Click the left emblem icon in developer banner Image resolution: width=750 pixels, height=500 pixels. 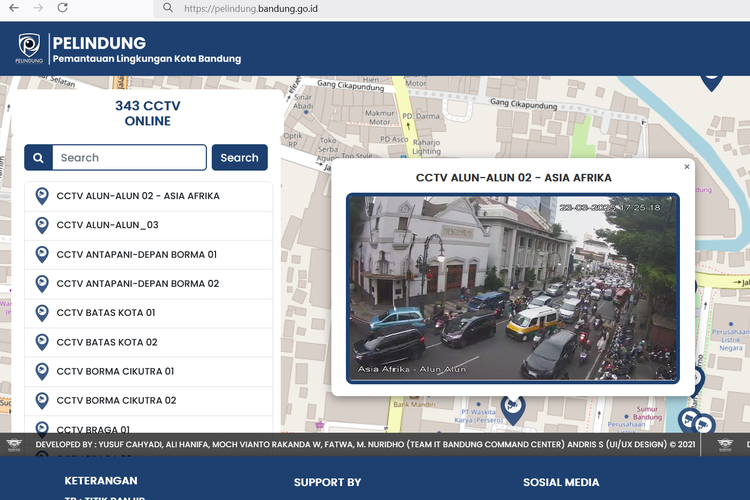(x=14, y=445)
